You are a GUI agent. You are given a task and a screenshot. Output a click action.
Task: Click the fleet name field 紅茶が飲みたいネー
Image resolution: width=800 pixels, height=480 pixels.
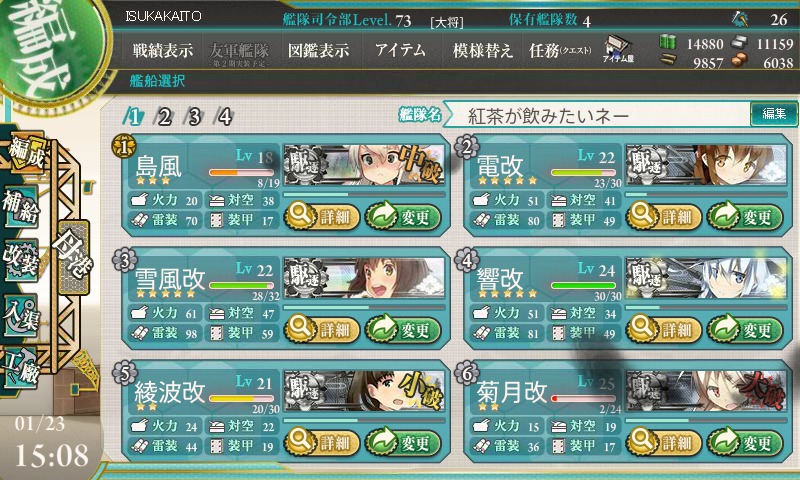click(597, 115)
